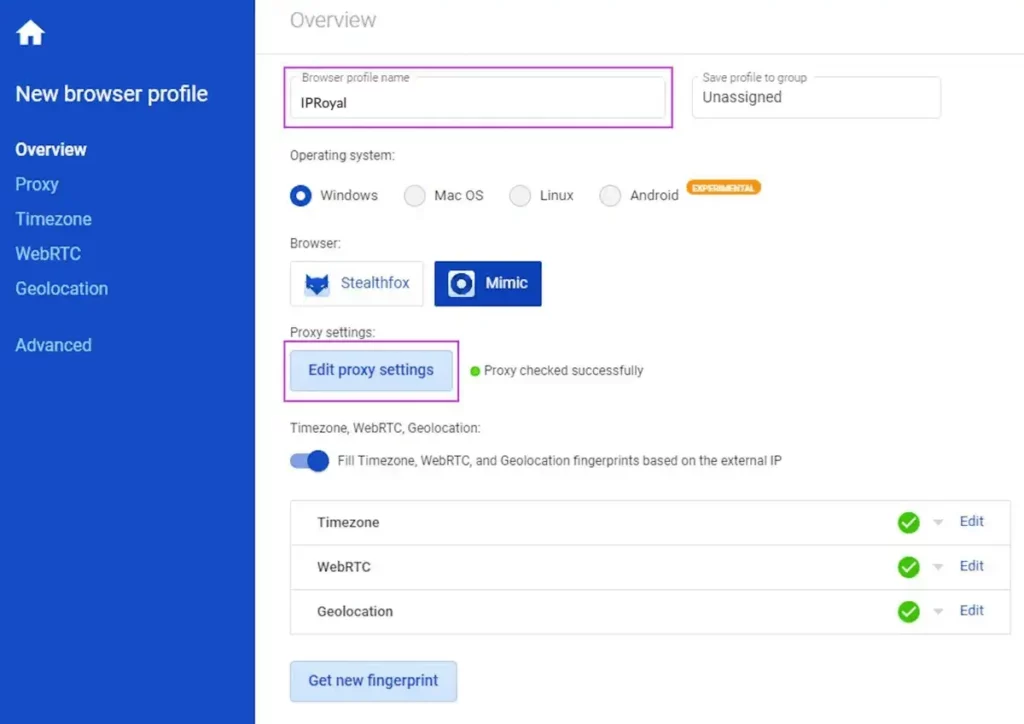This screenshot has height=724, width=1024.
Task: Turn off fill fingerprints by external IP
Action: pos(310,461)
